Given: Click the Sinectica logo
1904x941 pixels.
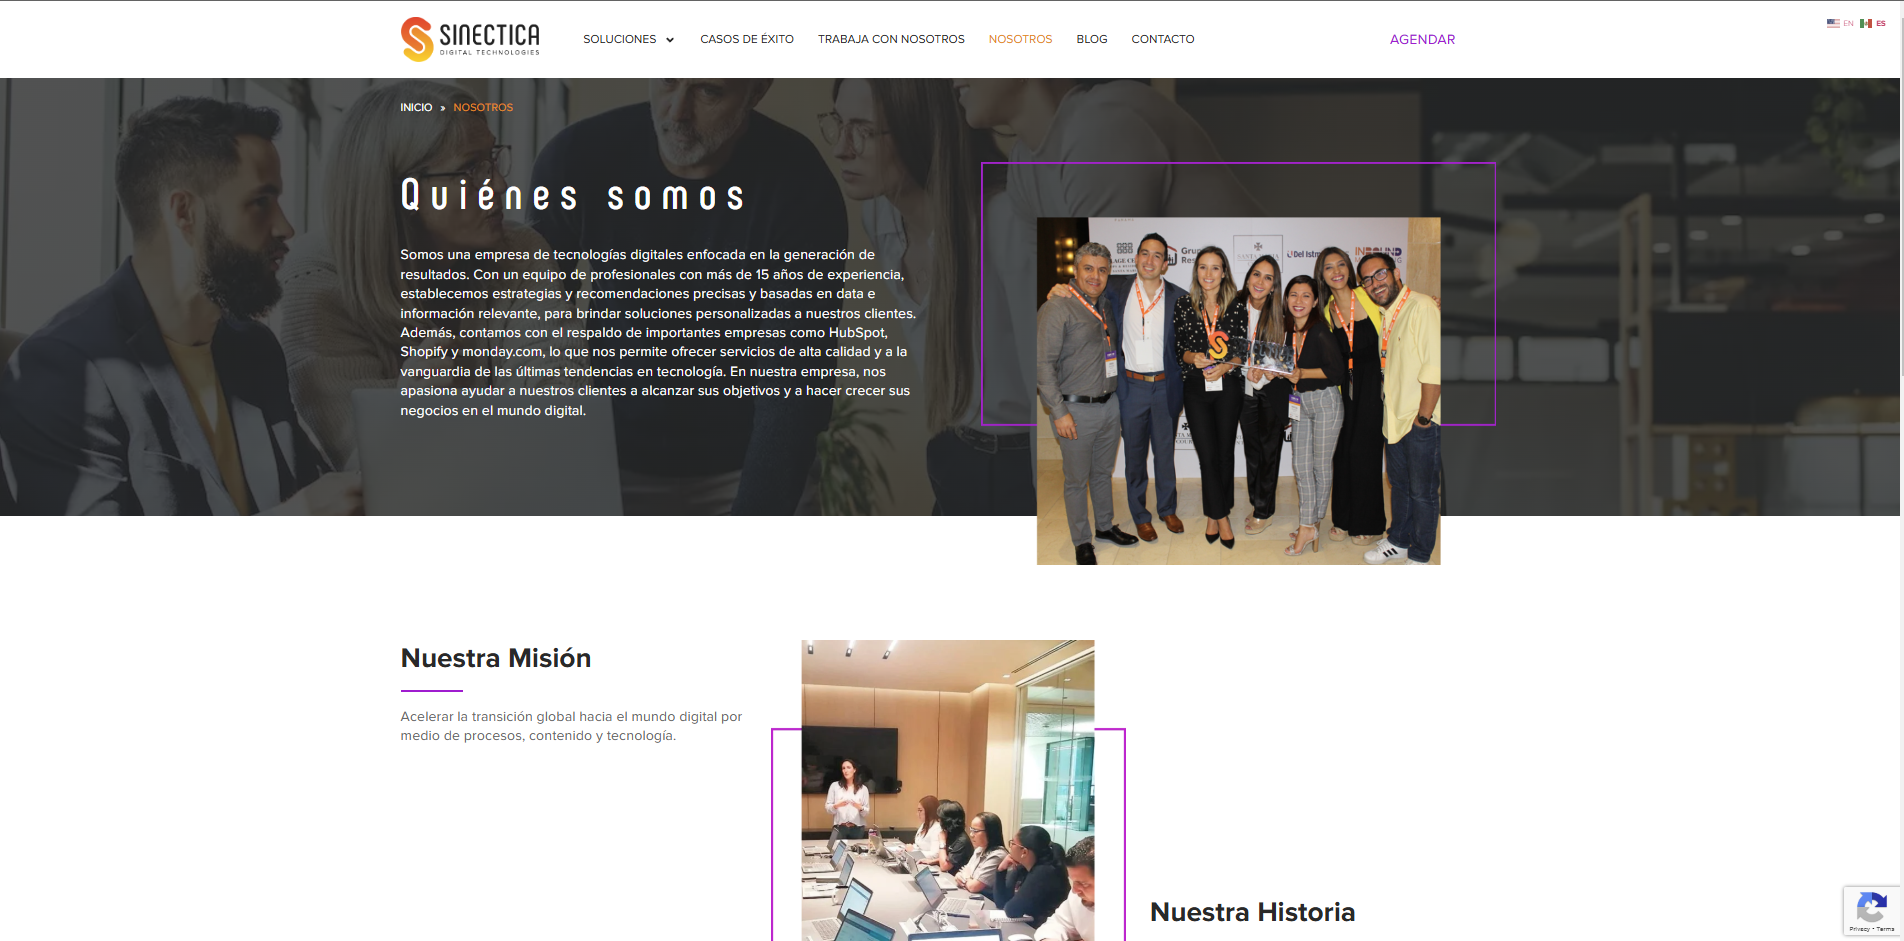Looking at the screenshot, I should [470, 39].
